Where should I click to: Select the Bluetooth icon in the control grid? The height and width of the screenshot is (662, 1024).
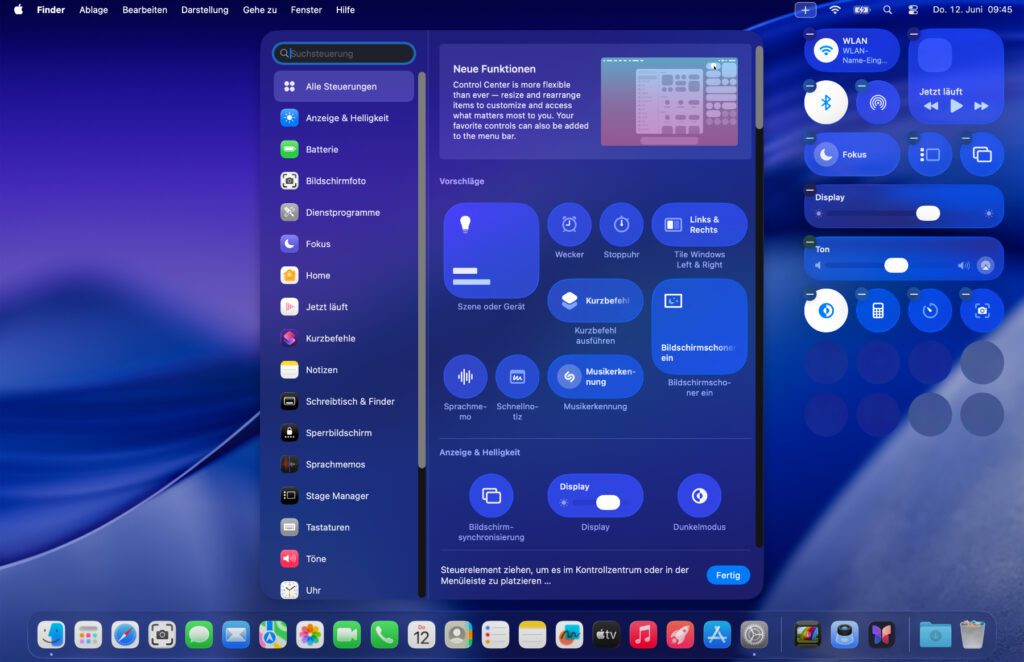click(x=825, y=102)
